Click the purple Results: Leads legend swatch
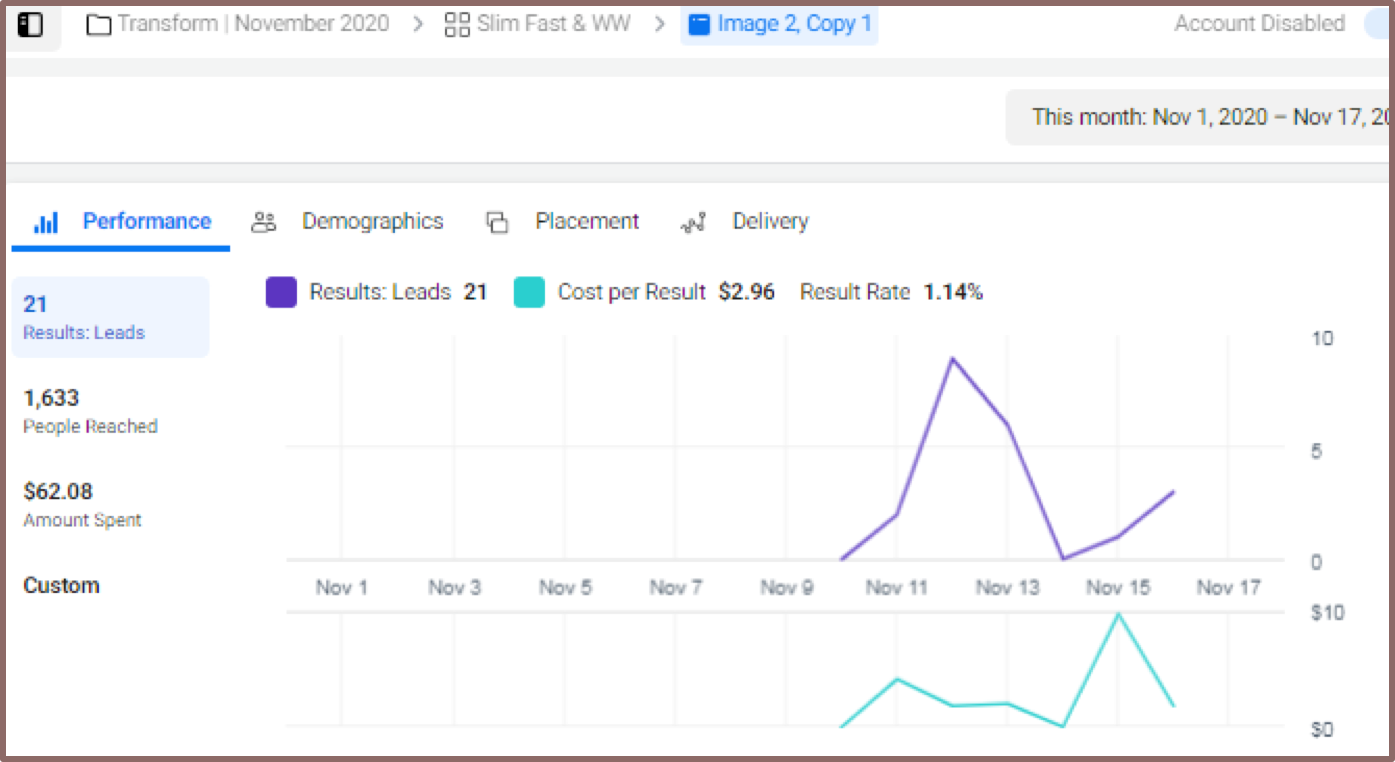 click(281, 293)
